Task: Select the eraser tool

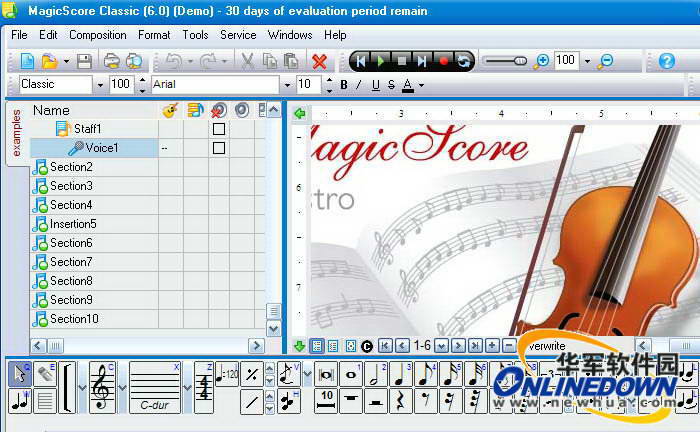Action: click(45, 374)
